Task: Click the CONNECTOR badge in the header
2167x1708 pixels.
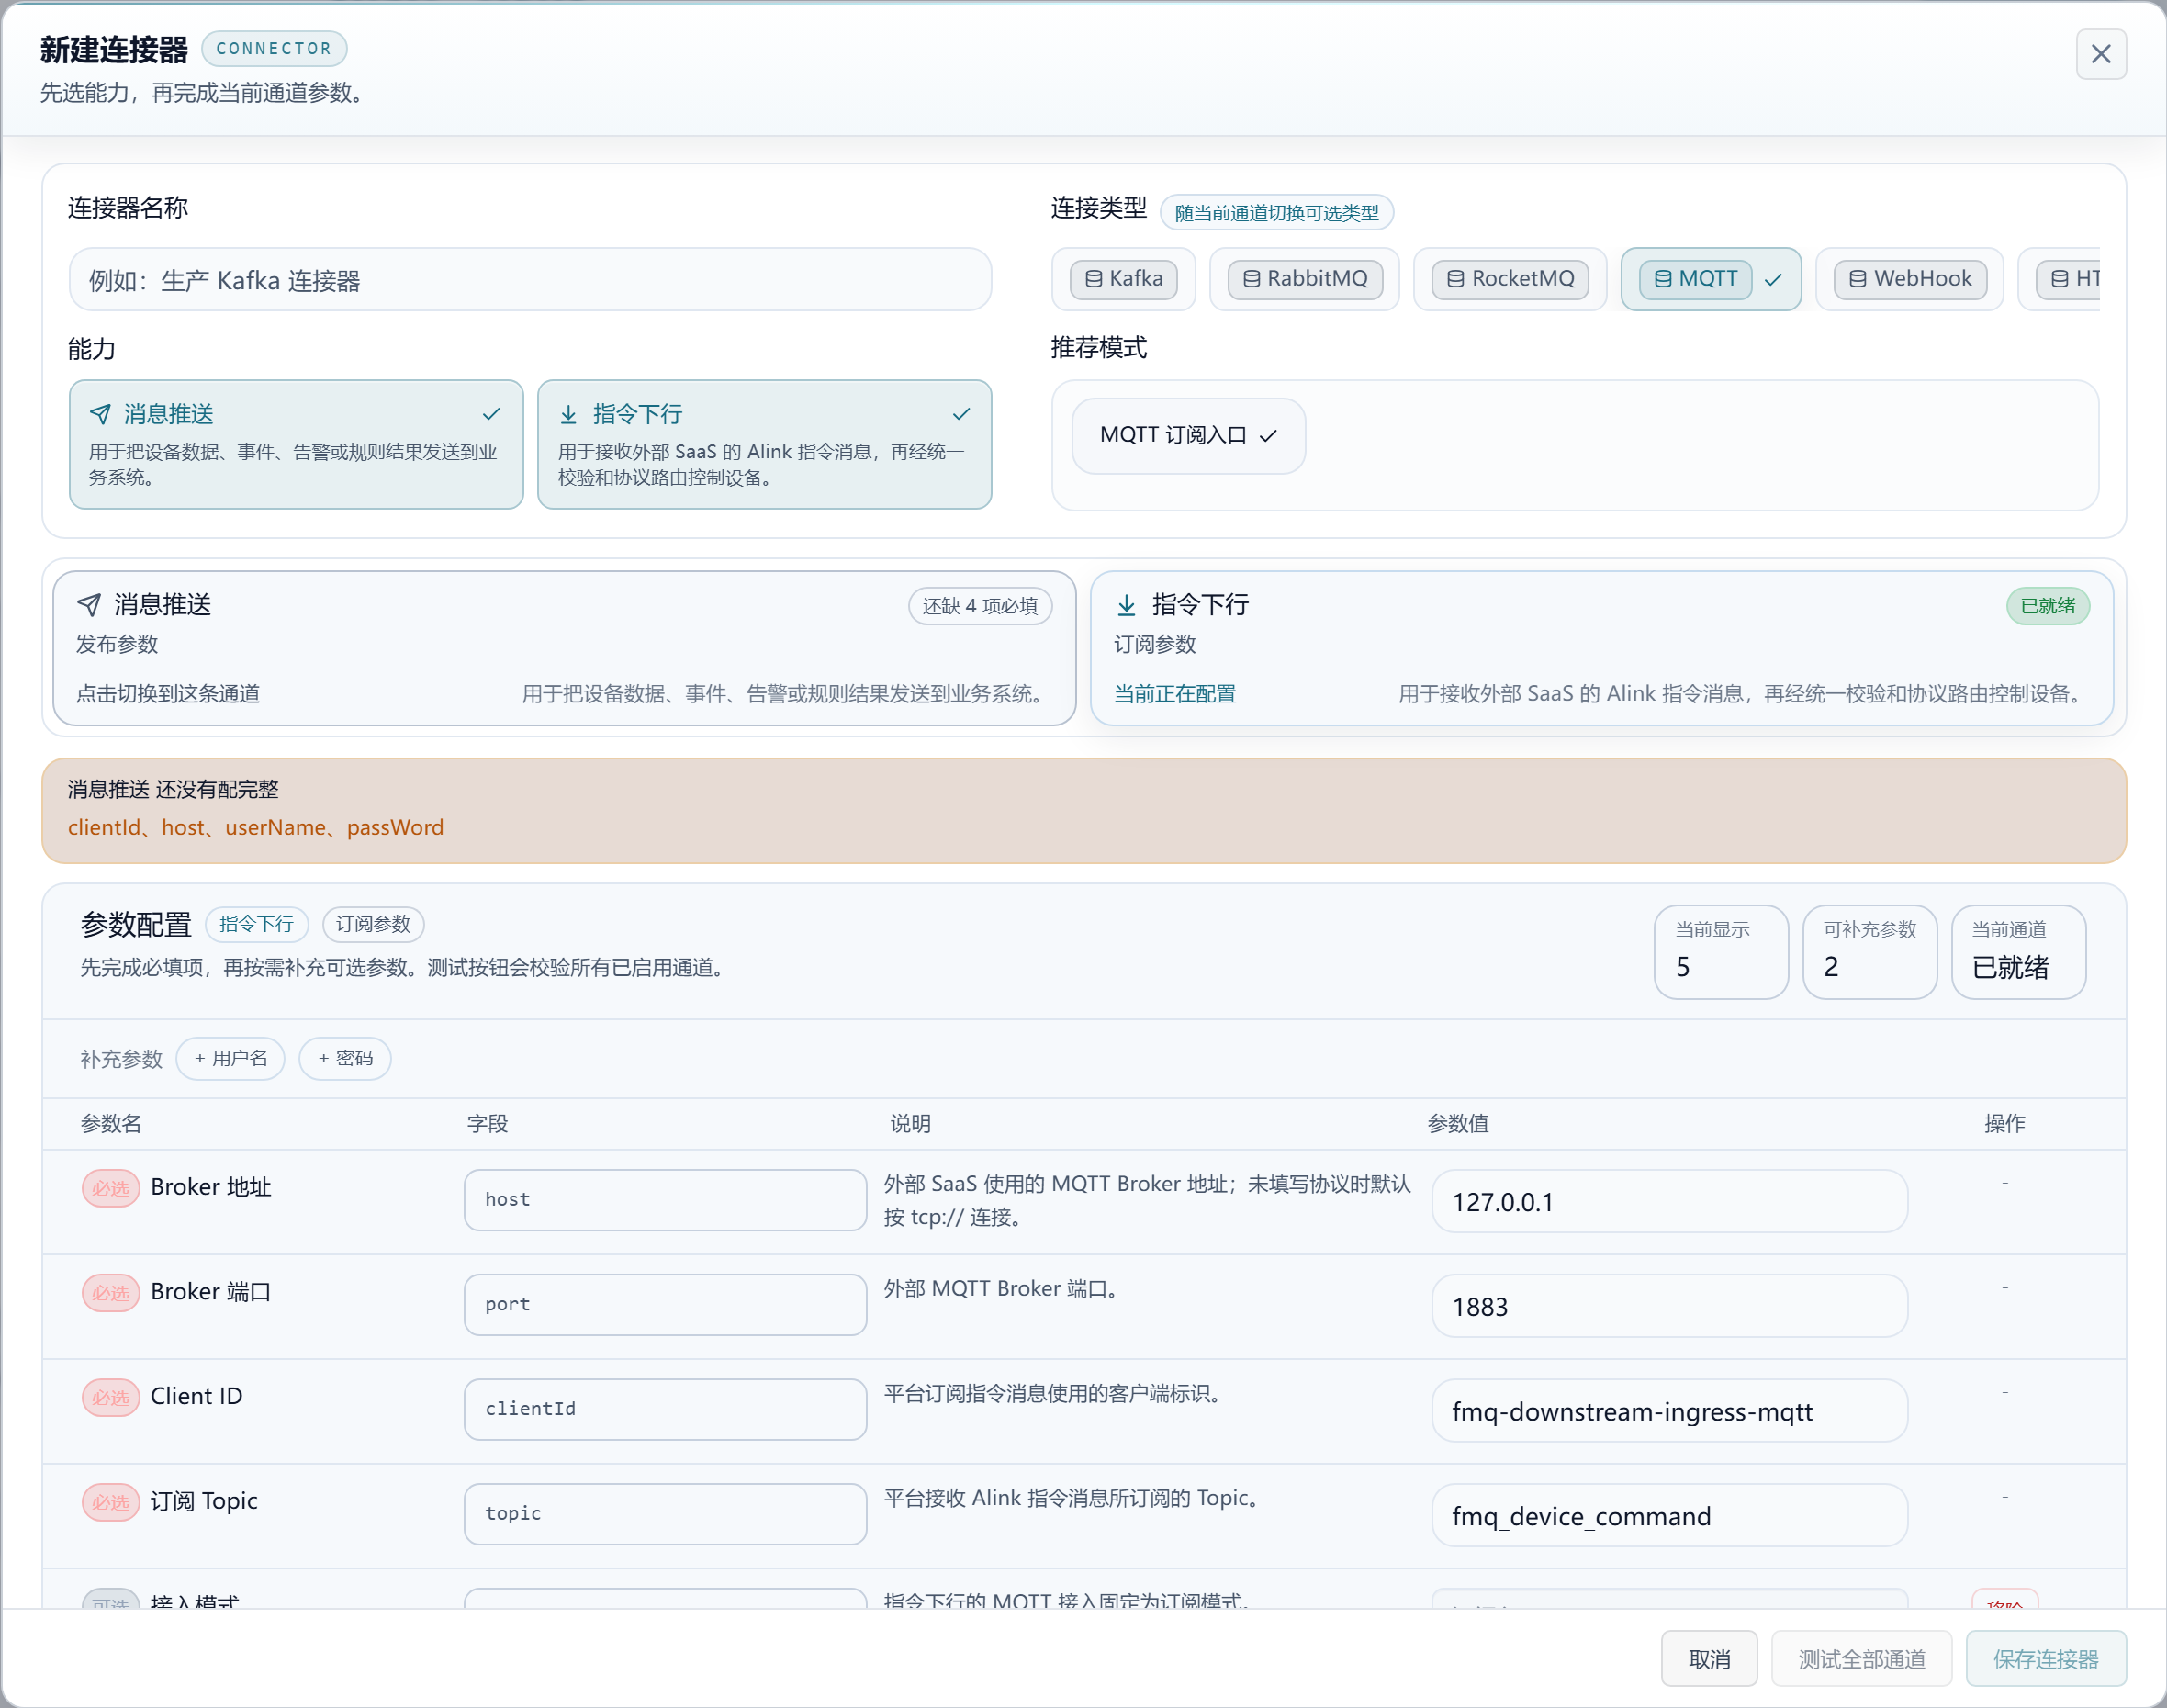Action: pos(273,48)
